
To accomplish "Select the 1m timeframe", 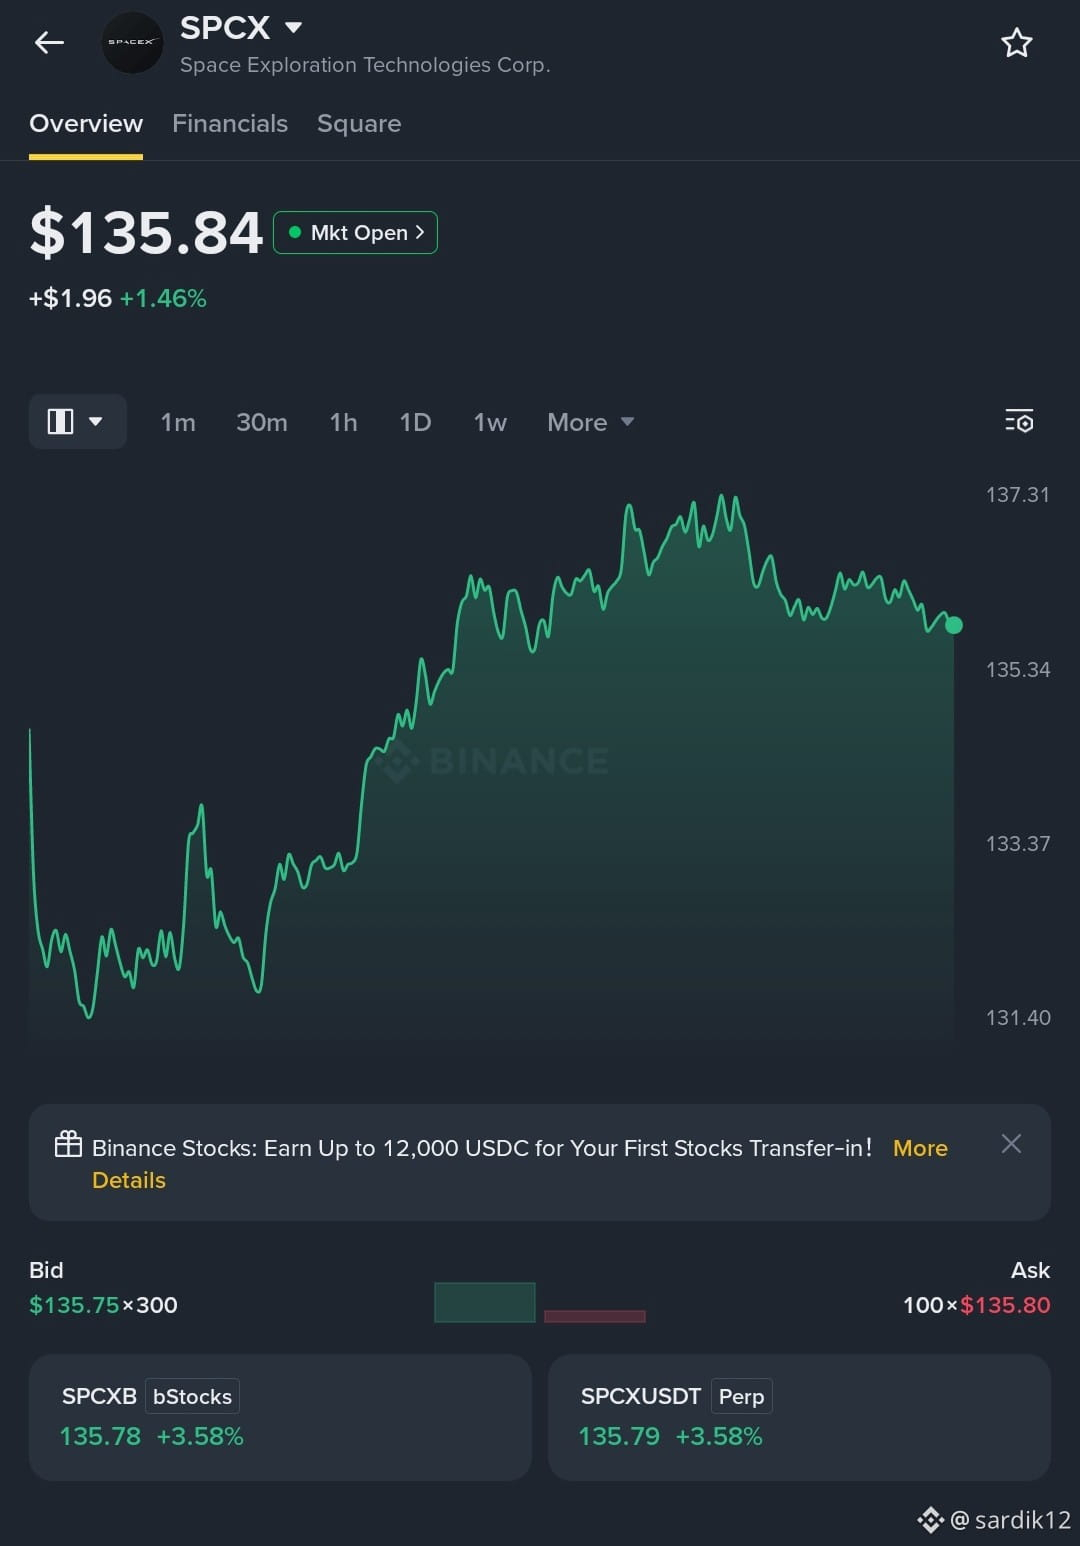I will (178, 422).
